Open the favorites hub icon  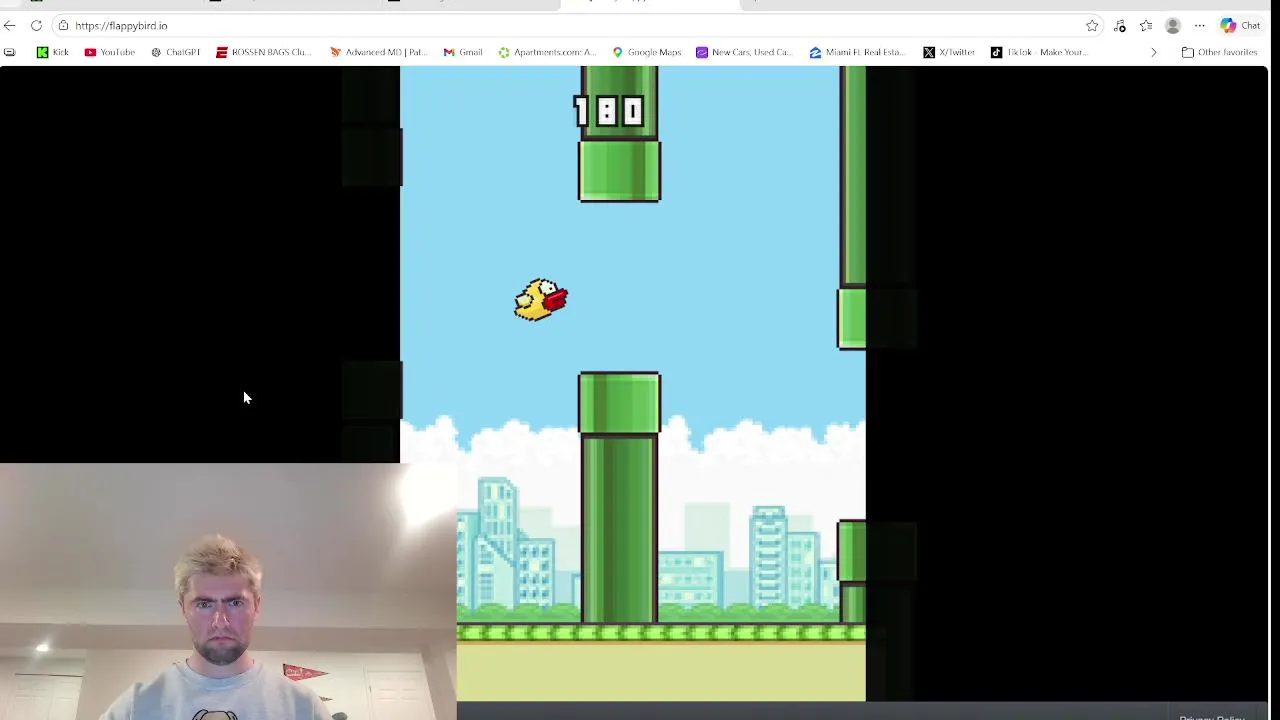(x=1146, y=26)
